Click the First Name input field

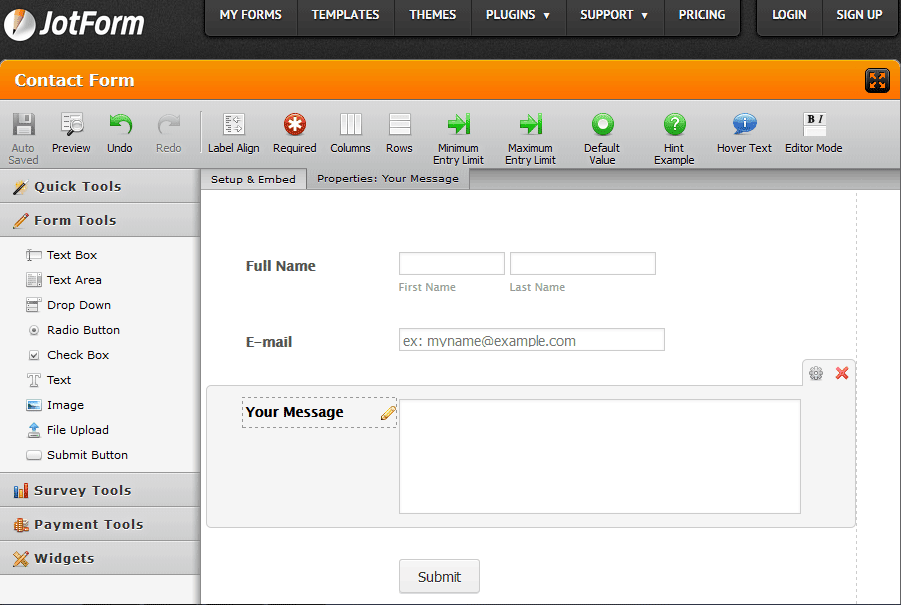452,263
